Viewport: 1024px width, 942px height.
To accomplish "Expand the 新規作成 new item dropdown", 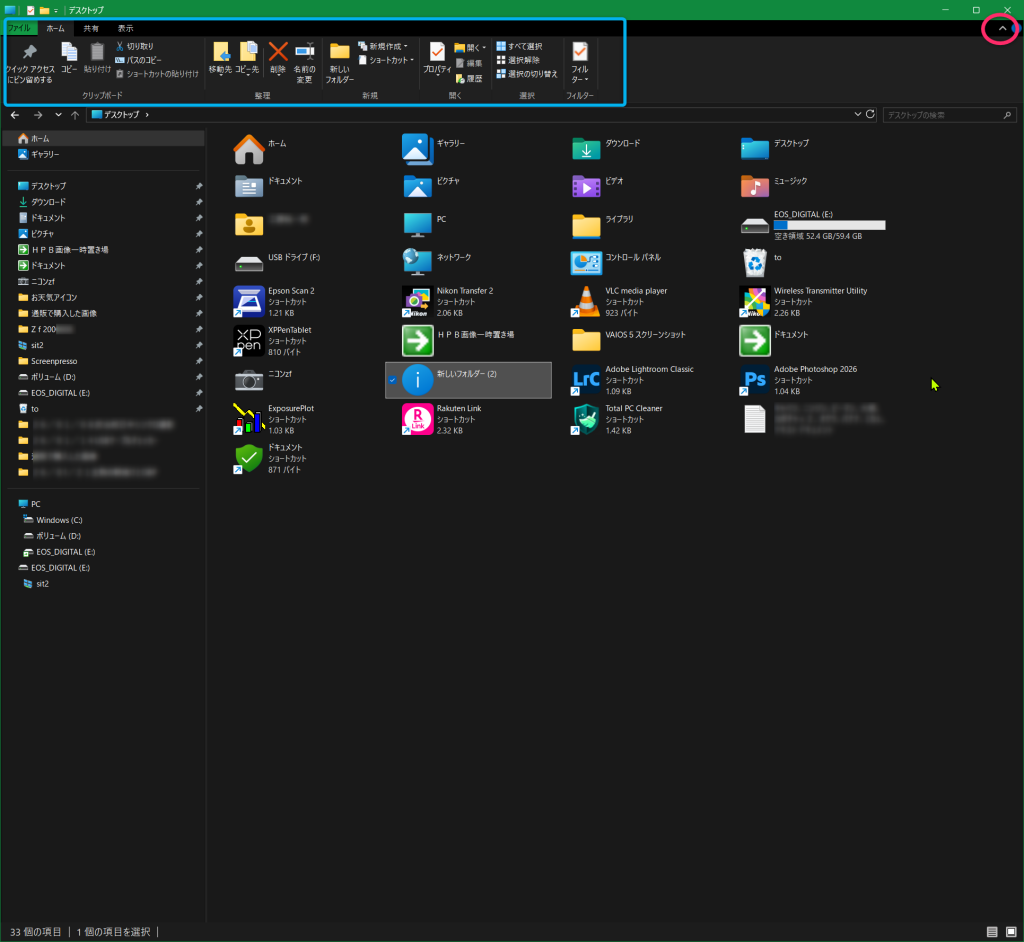I will 382,46.
